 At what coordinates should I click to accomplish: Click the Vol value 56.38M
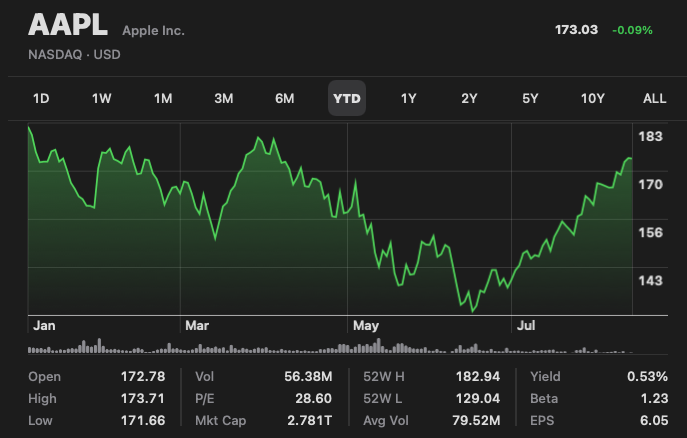pyautogui.click(x=308, y=377)
